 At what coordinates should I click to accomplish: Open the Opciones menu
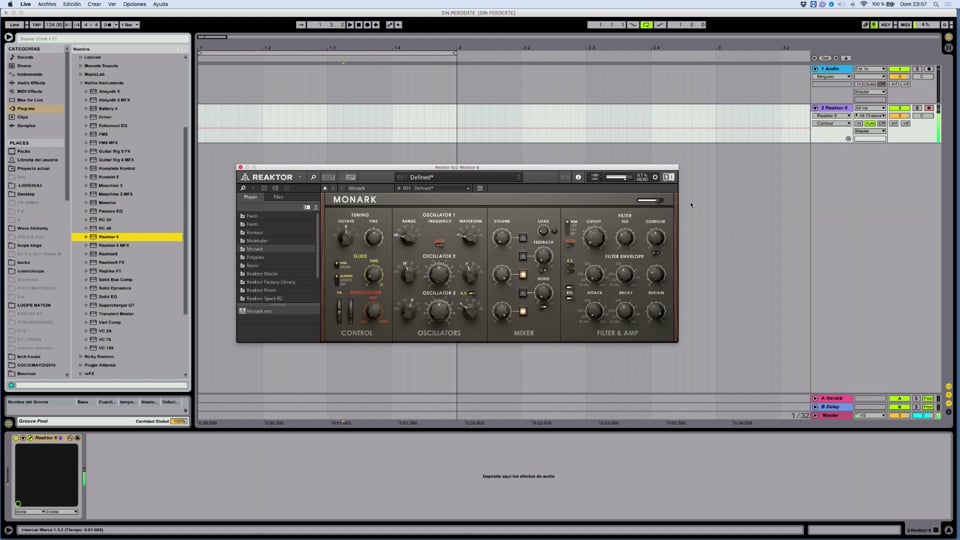(x=134, y=4)
